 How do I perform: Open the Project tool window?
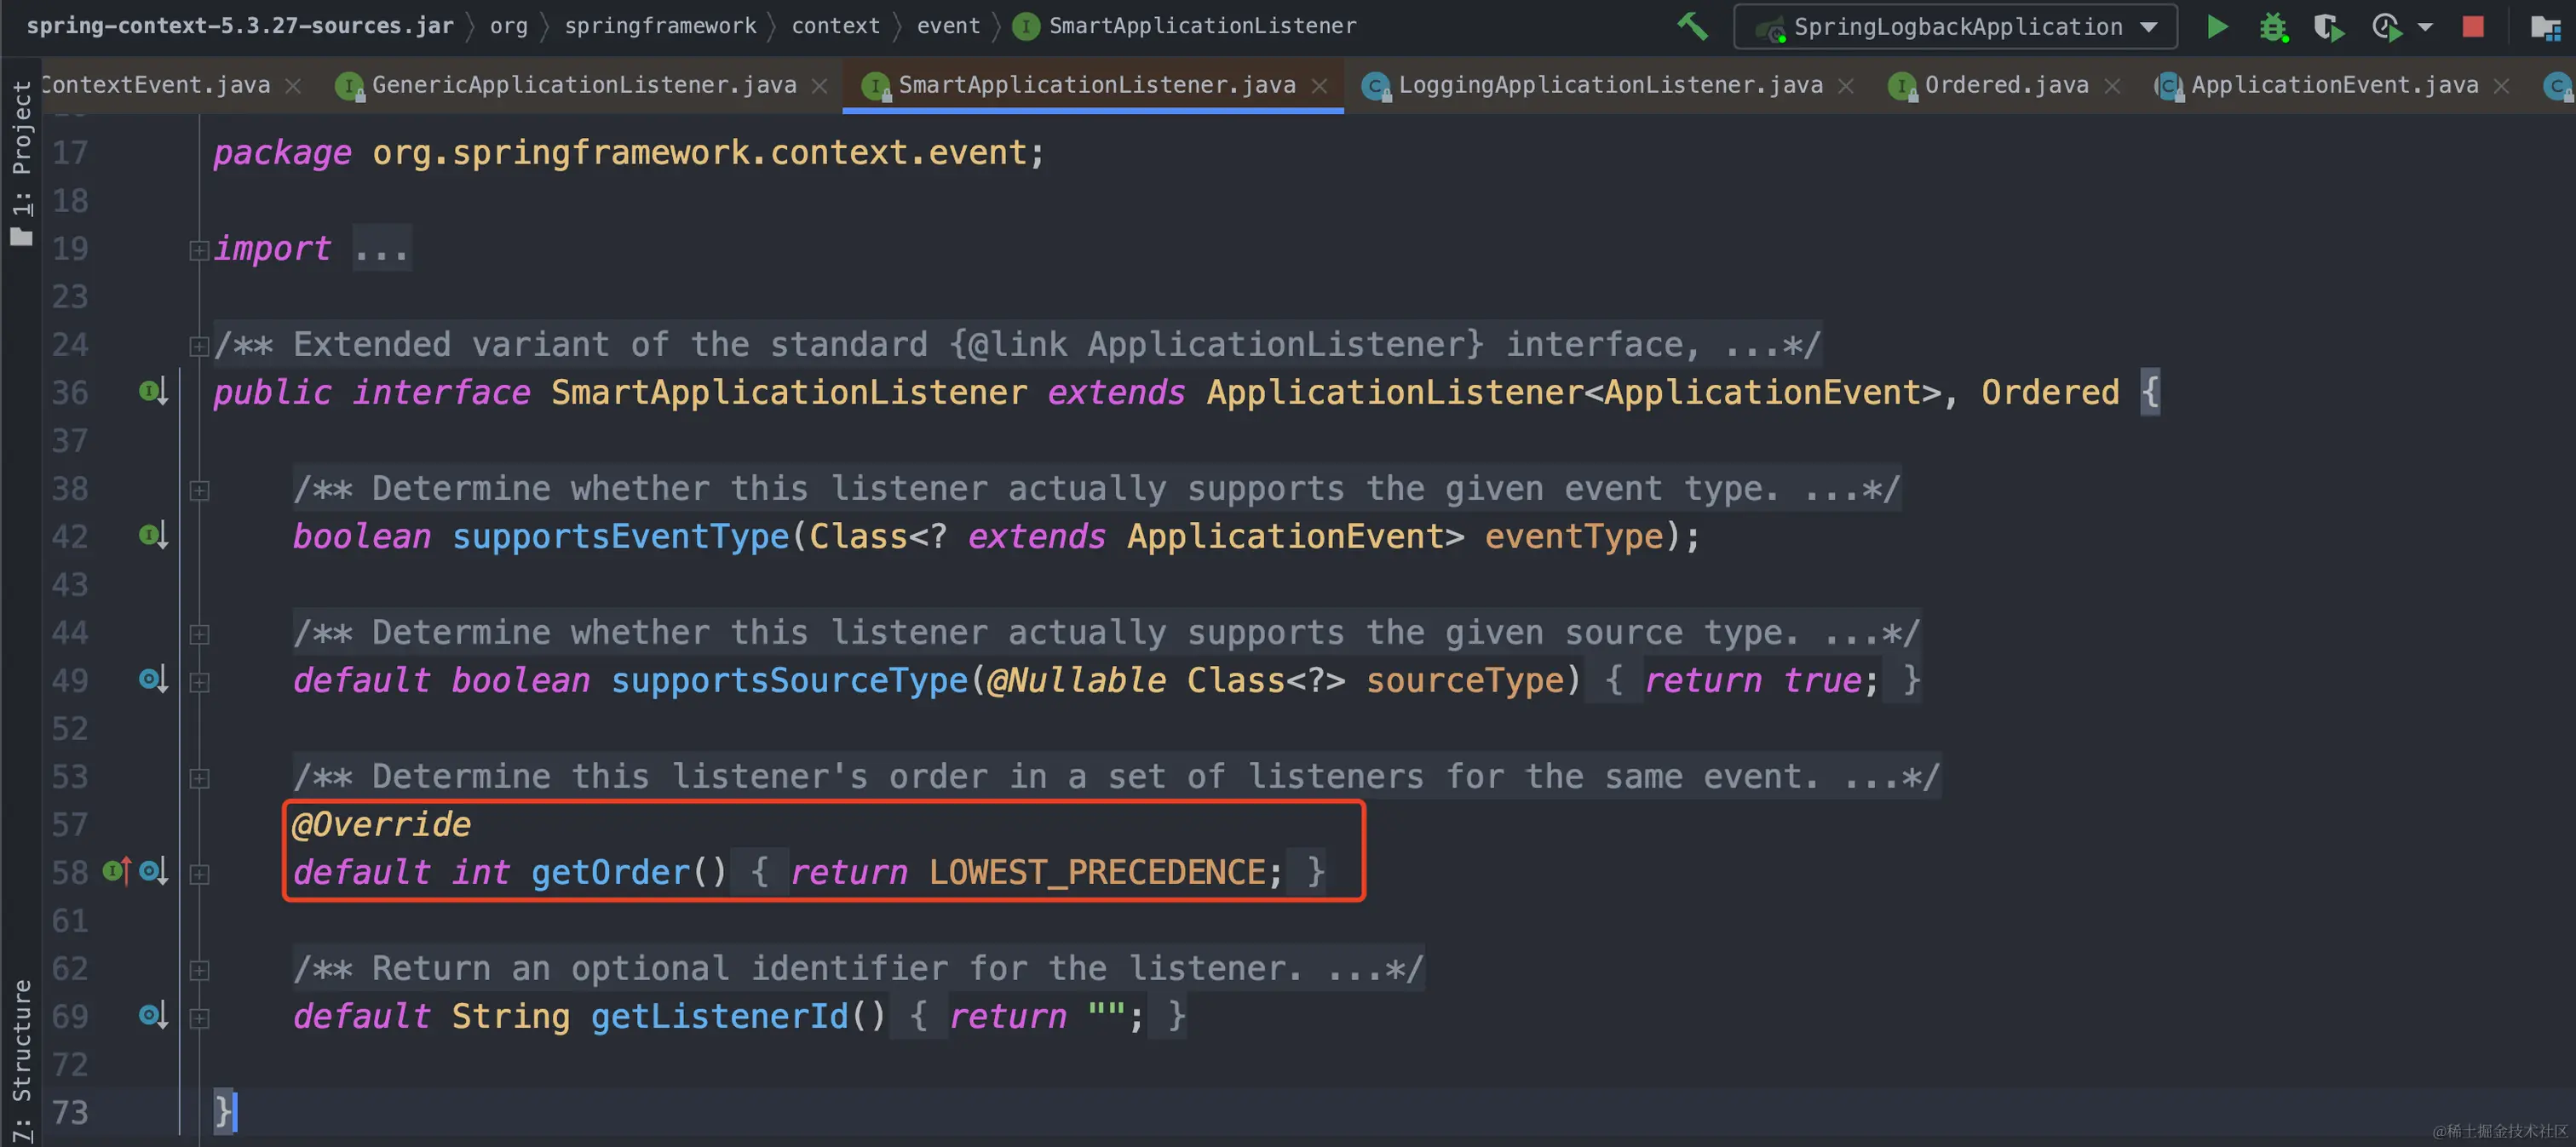point(21,162)
